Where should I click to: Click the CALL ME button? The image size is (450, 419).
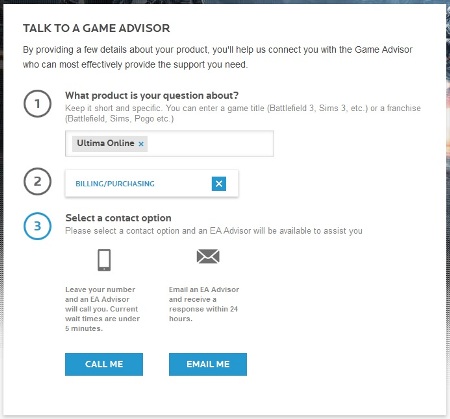coord(104,364)
